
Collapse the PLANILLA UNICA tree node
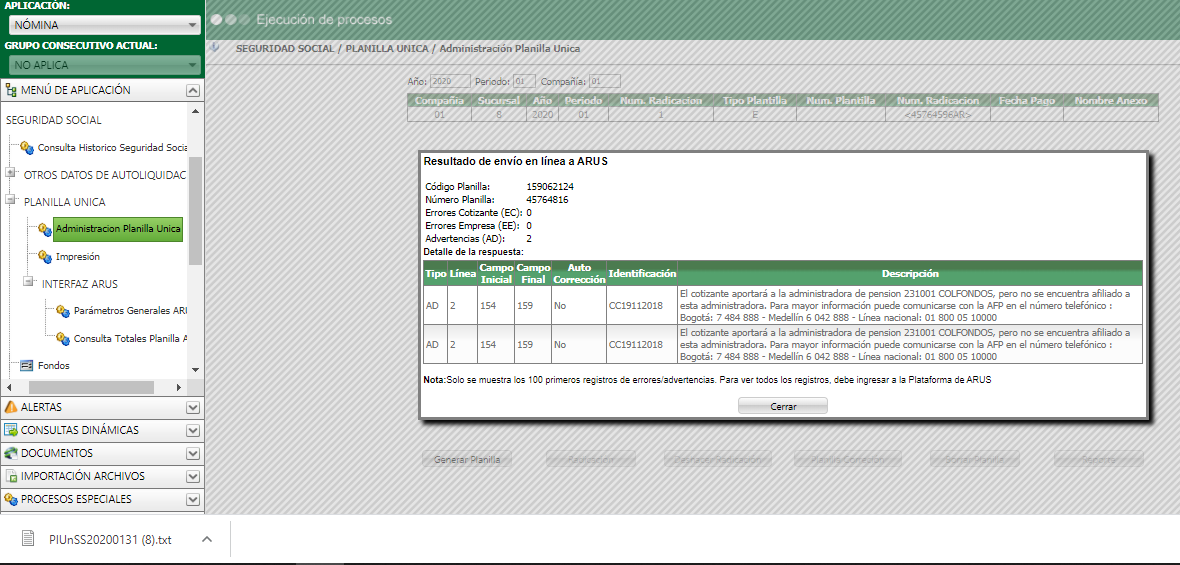[11, 200]
